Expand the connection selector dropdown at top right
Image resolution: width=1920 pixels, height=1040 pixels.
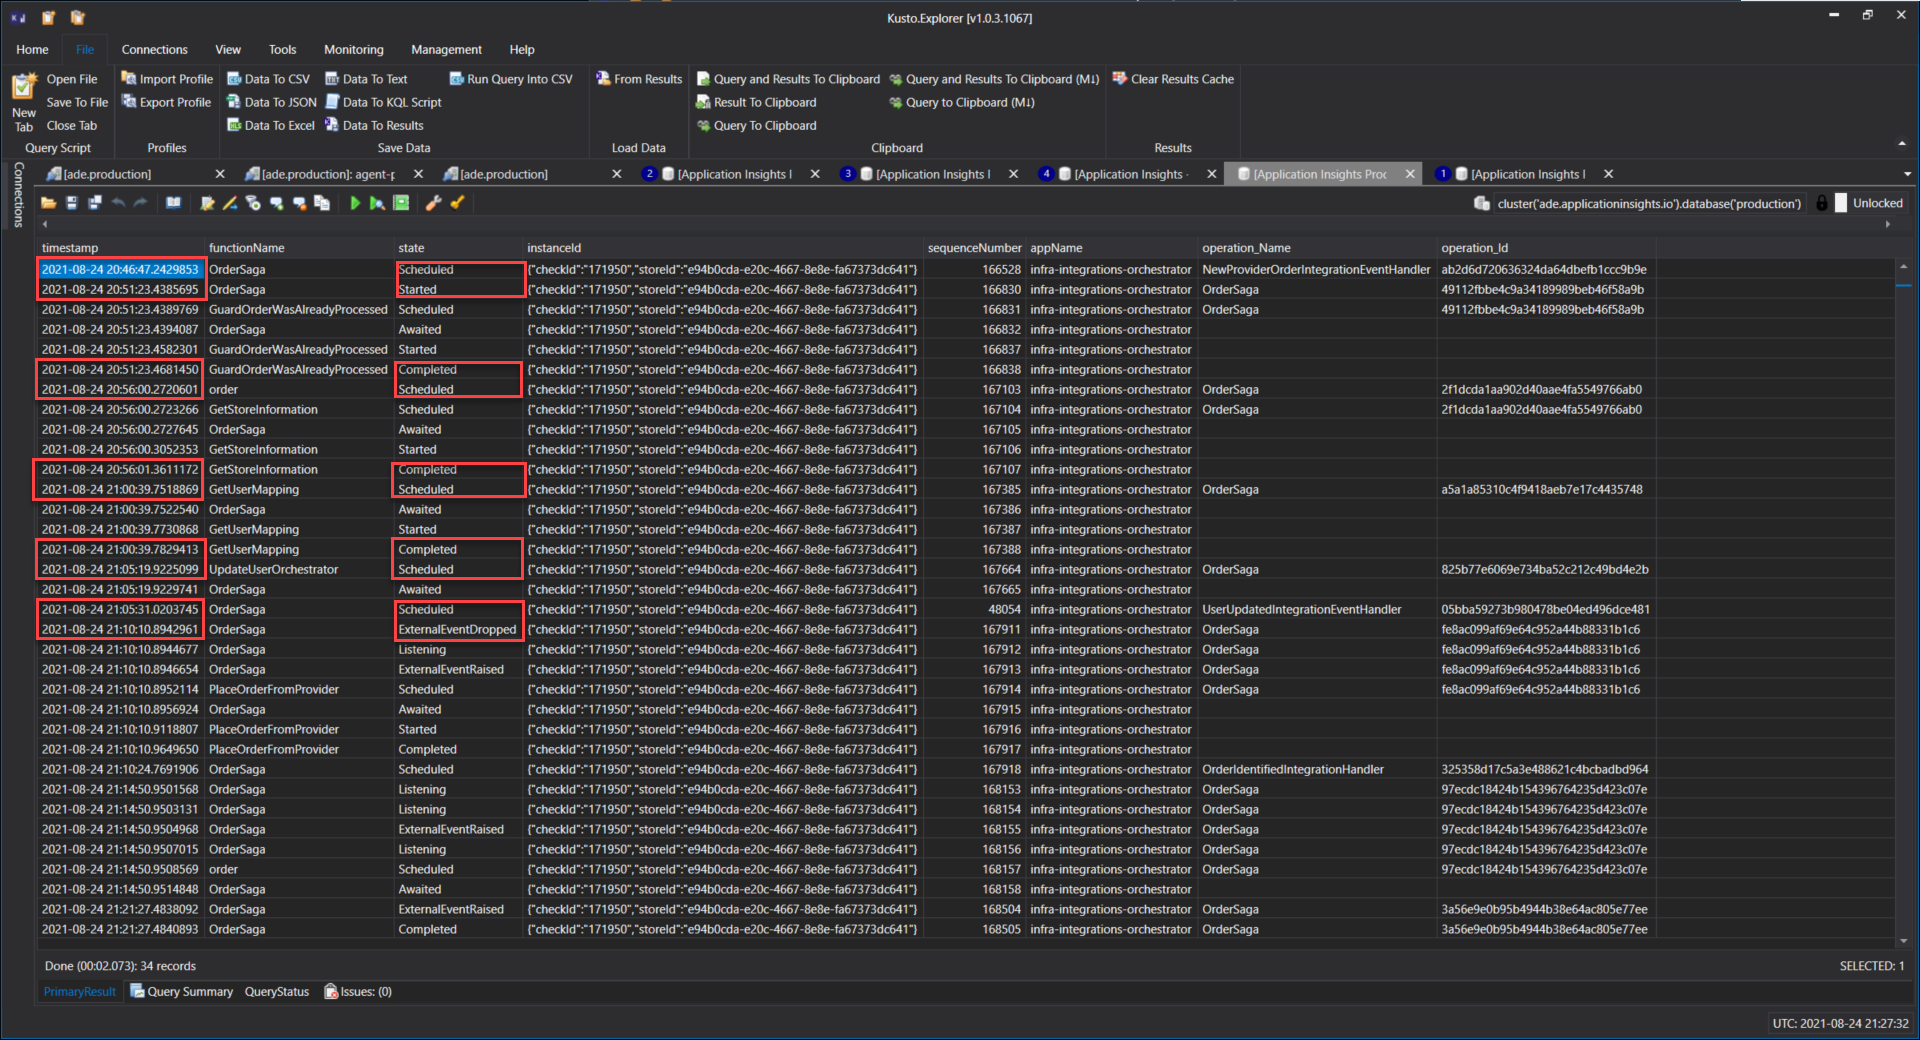point(1908,173)
